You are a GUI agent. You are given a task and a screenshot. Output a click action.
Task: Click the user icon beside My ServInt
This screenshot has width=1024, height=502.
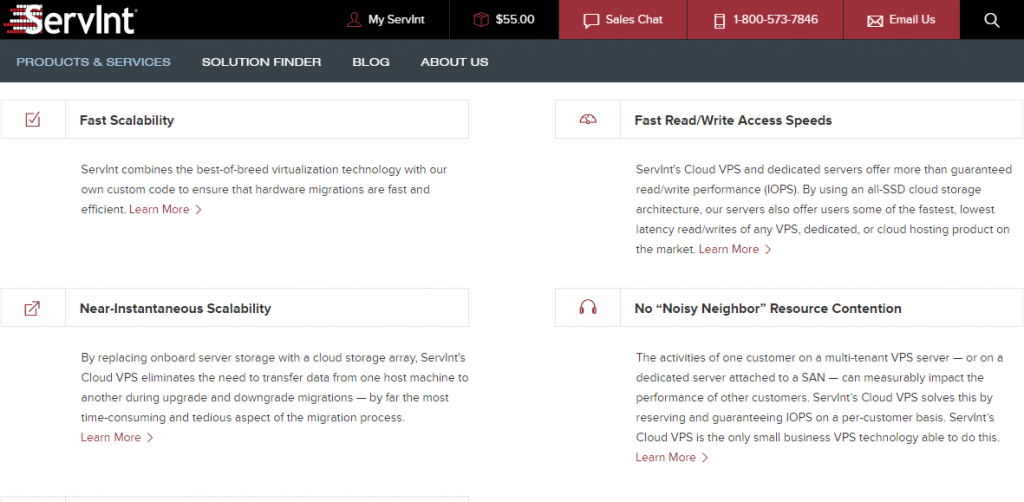tap(353, 20)
